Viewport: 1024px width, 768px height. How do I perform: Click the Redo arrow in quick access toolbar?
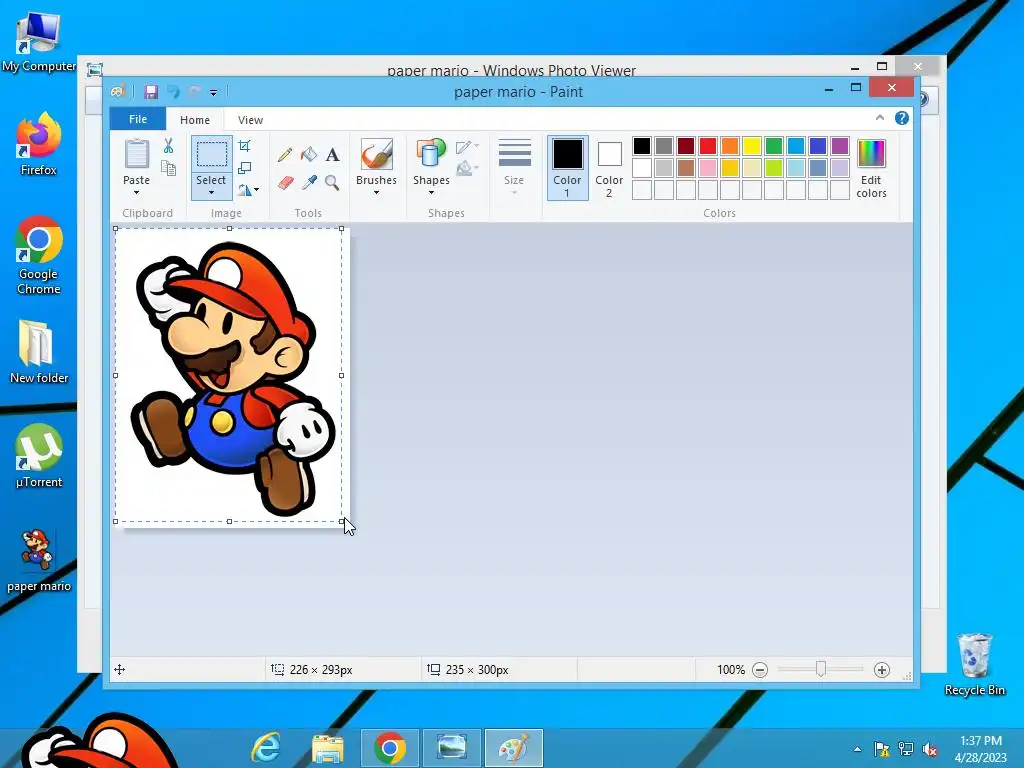click(x=194, y=91)
